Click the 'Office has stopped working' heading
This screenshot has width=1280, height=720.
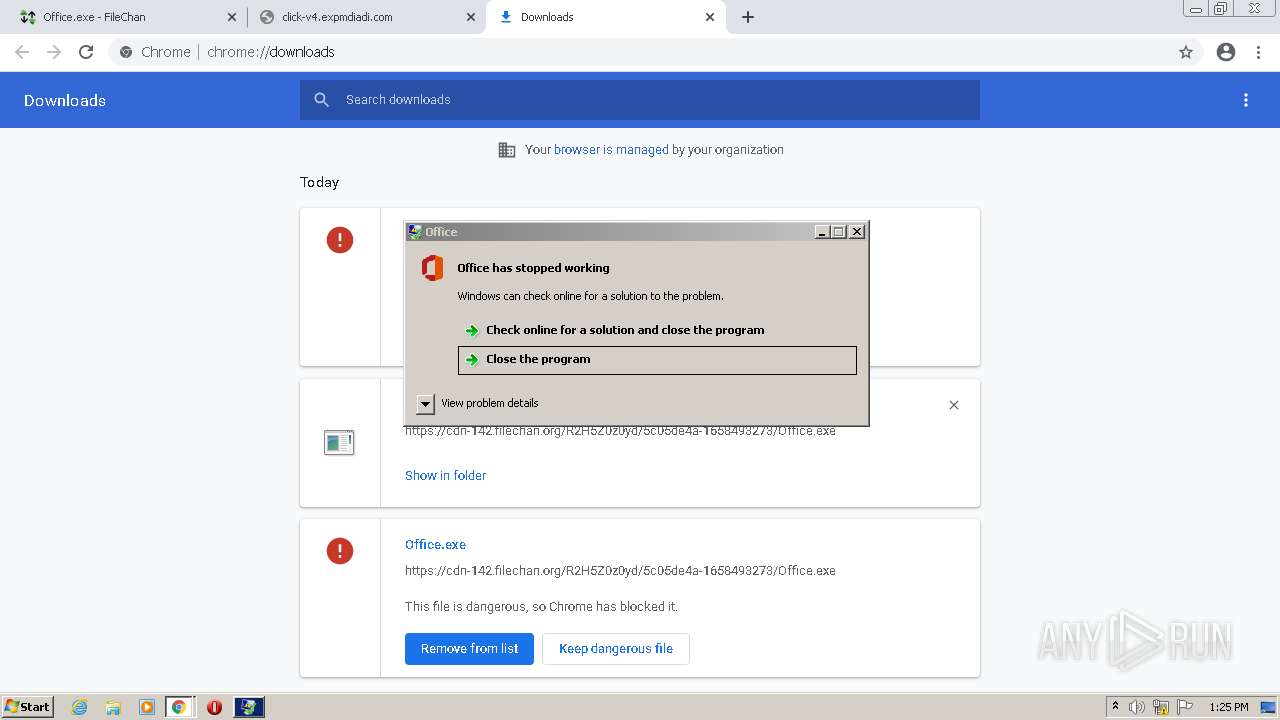coord(533,268)
